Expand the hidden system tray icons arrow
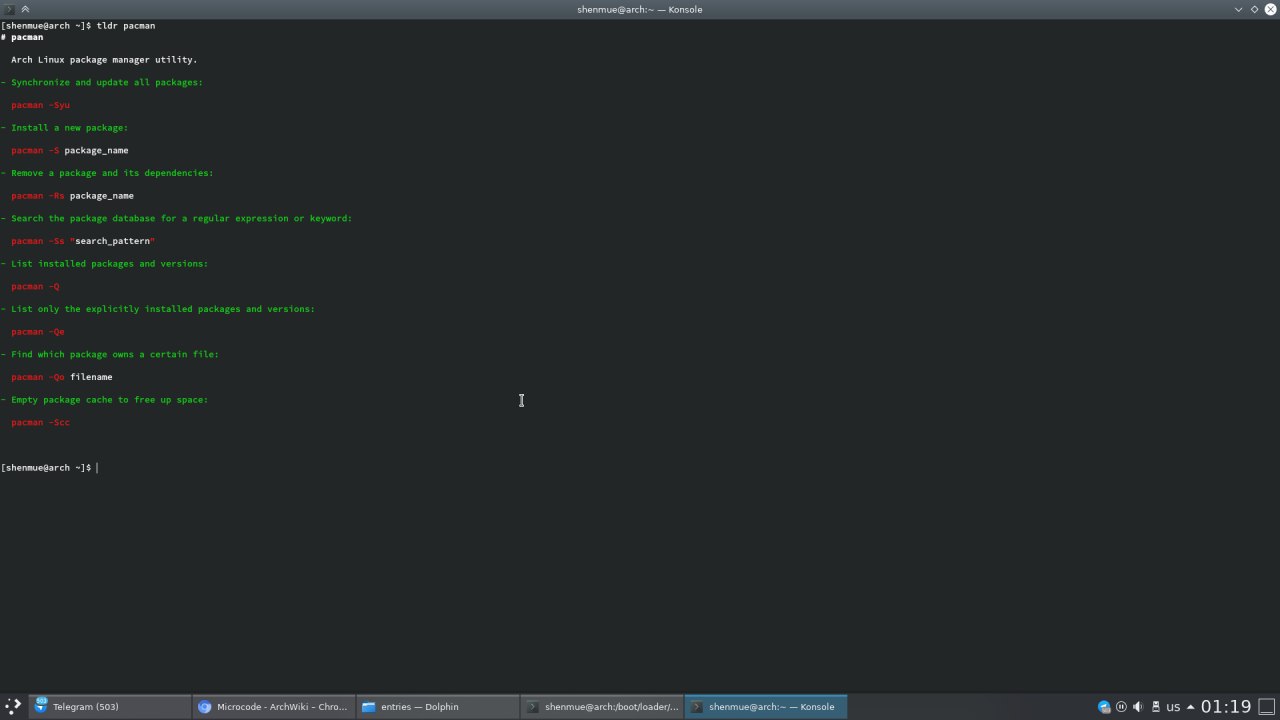1280x720 pixels. tap(1190, 707)
